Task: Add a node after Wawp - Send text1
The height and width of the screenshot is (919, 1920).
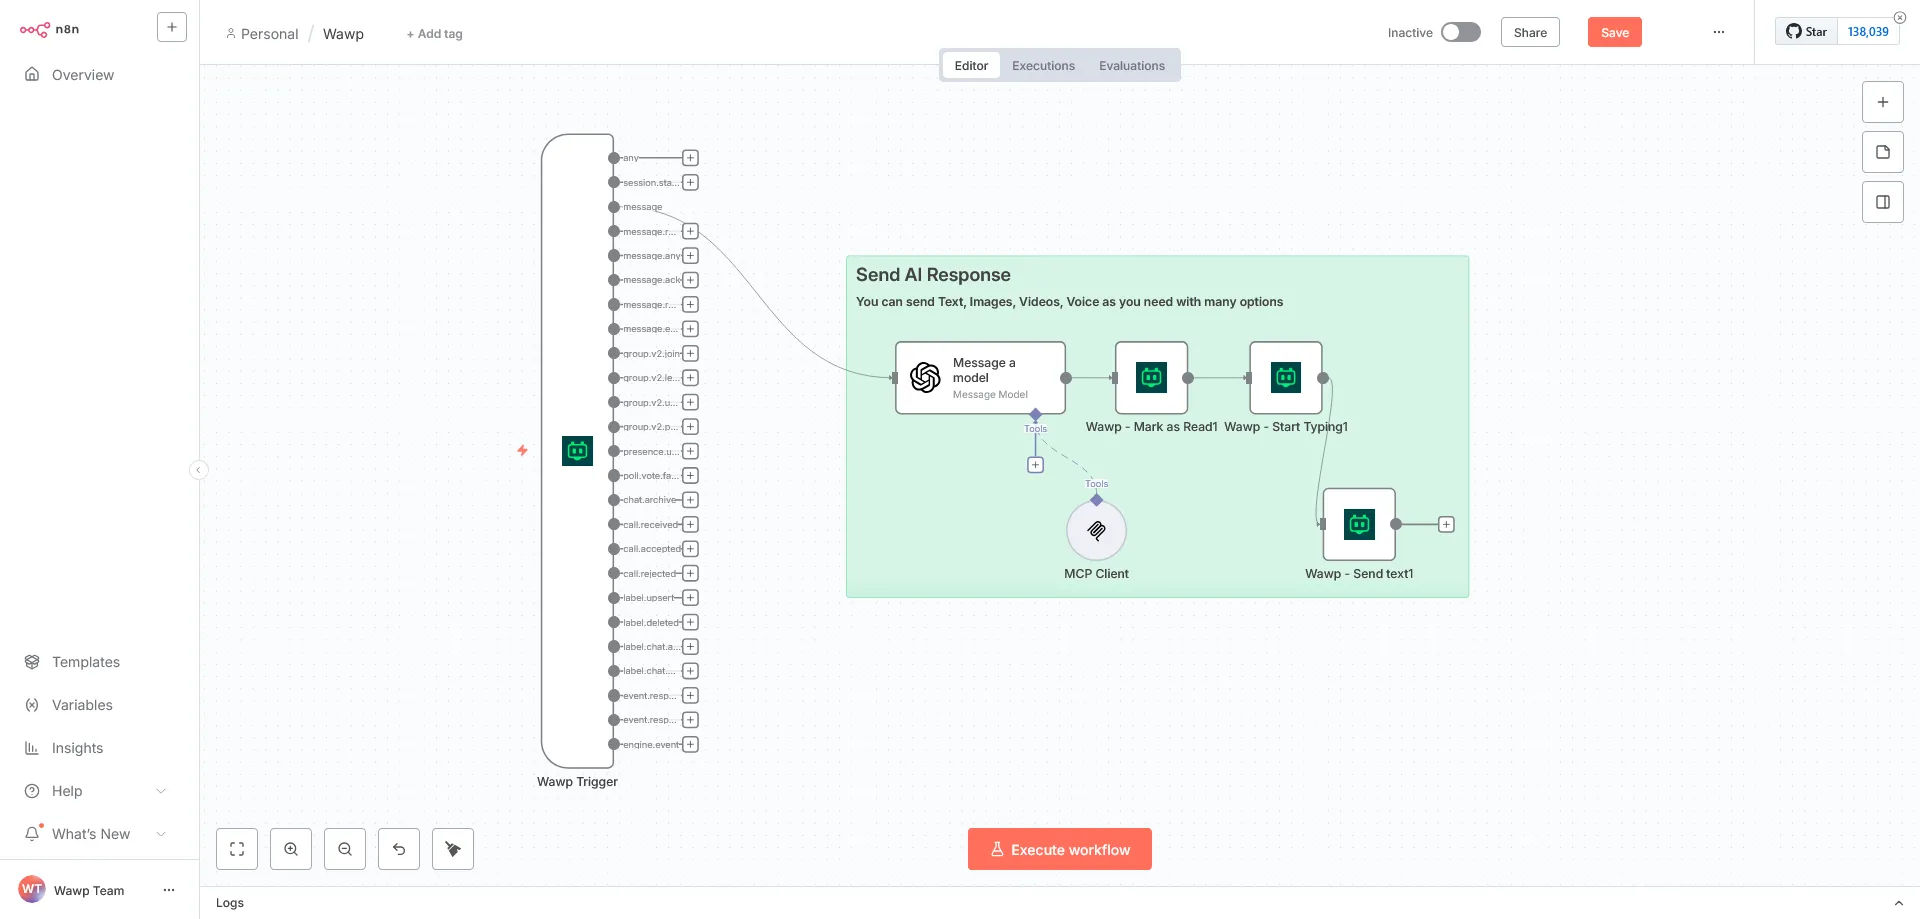Action: pos(1446,524)
